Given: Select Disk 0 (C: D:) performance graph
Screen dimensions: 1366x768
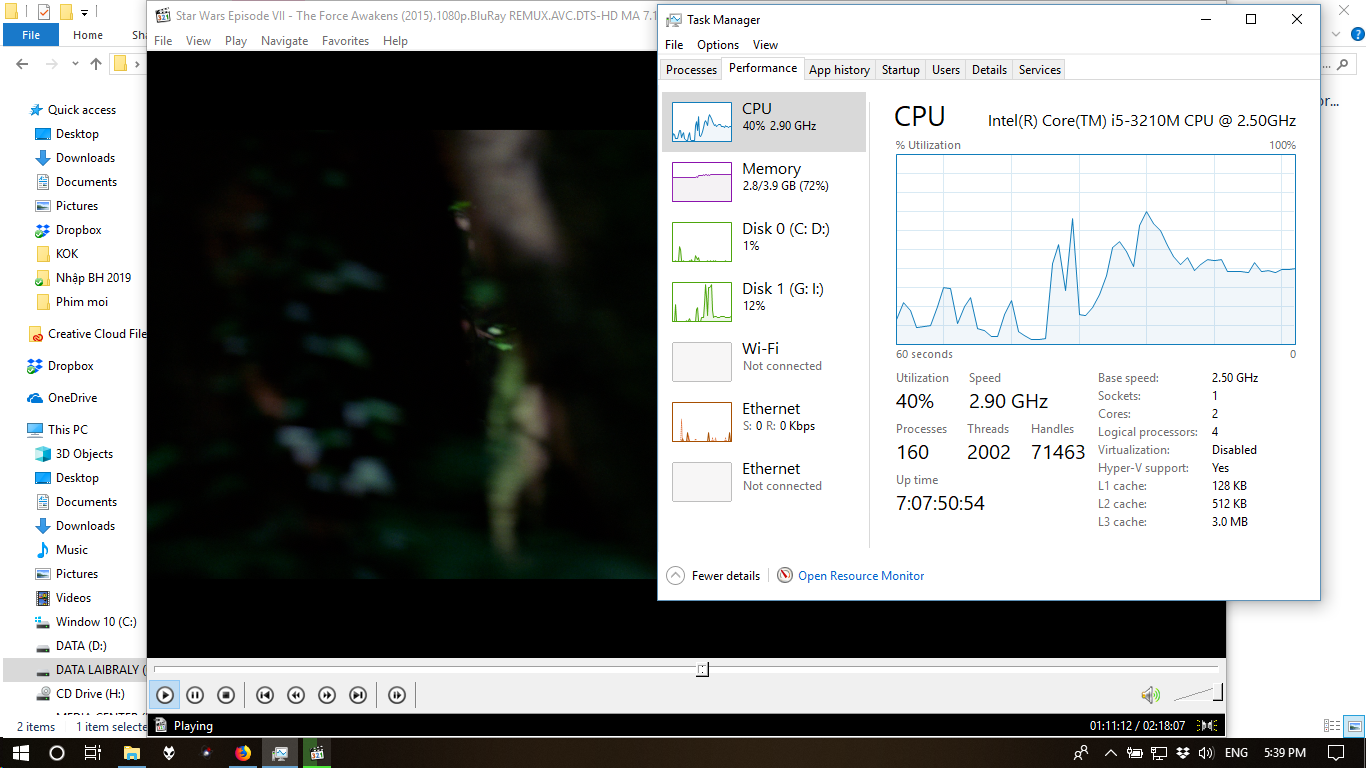Looking at the screenshot, I should [764, 242].
